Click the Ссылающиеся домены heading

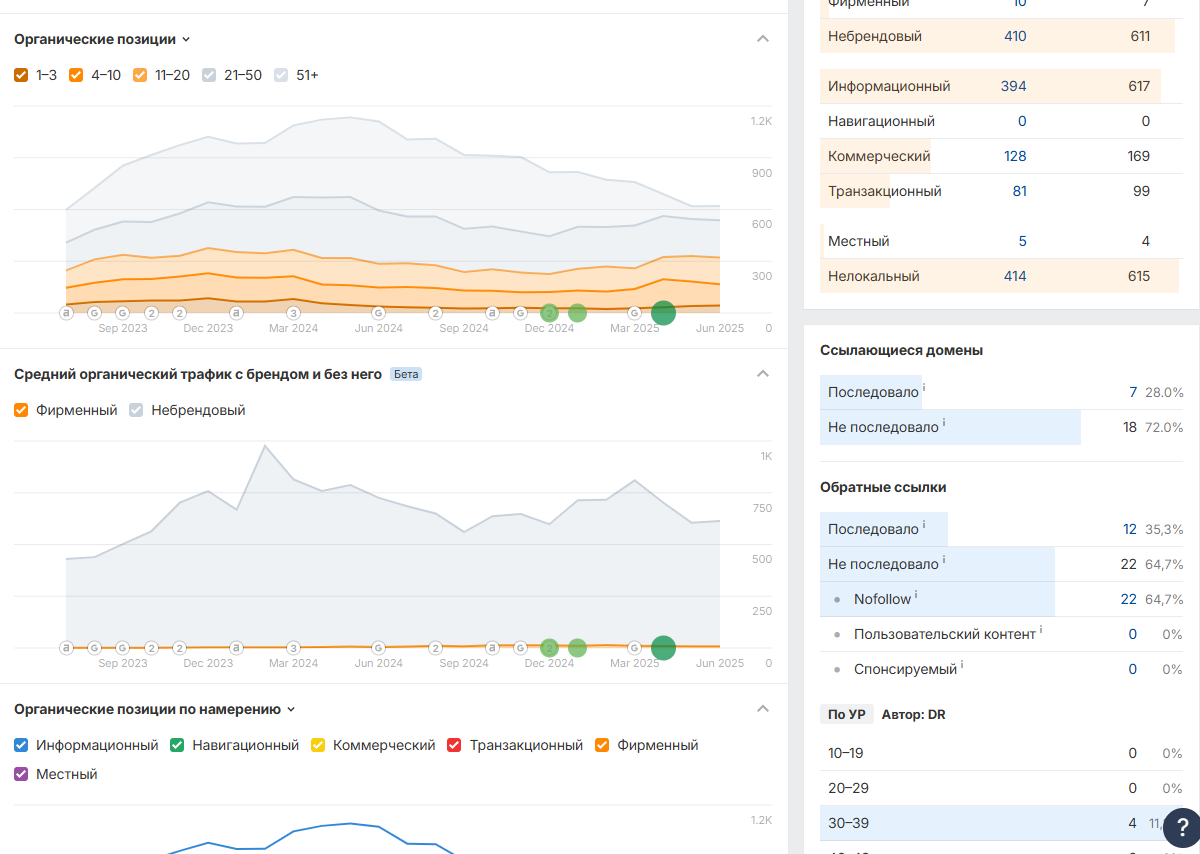tap(901, 350)
